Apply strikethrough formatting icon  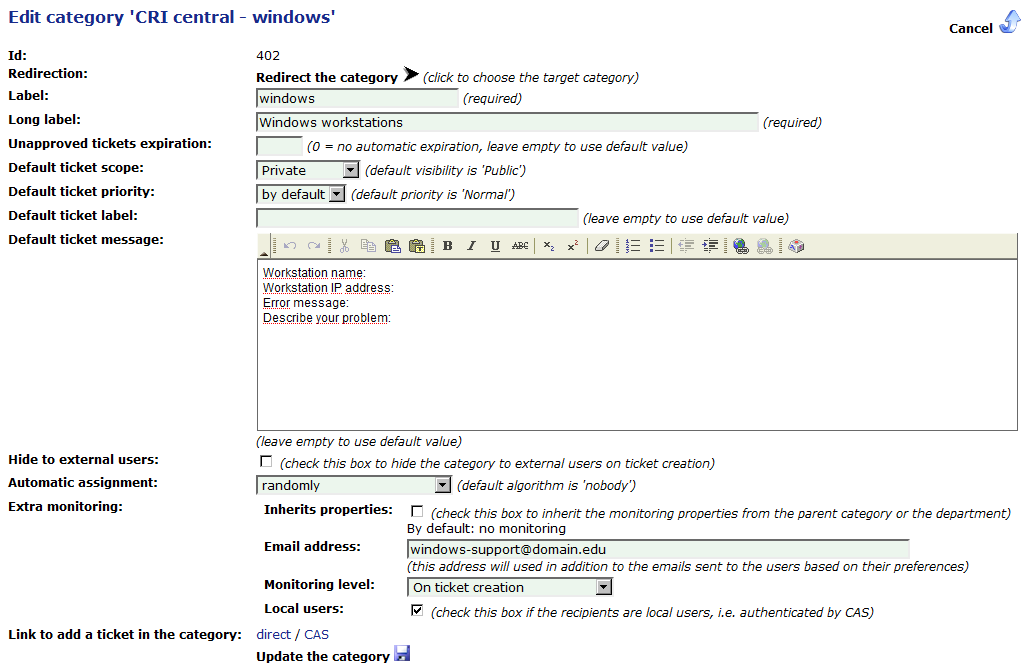point(520,246)
